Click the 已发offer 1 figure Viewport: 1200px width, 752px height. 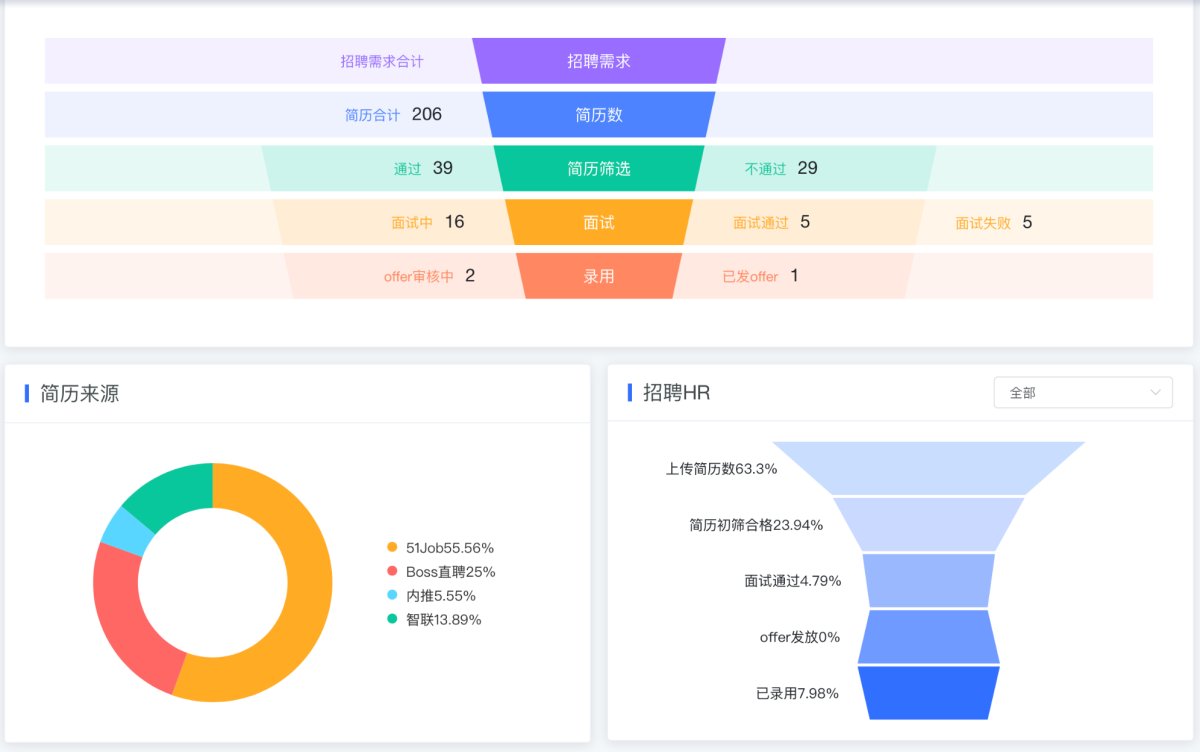(x=760, y=276)
